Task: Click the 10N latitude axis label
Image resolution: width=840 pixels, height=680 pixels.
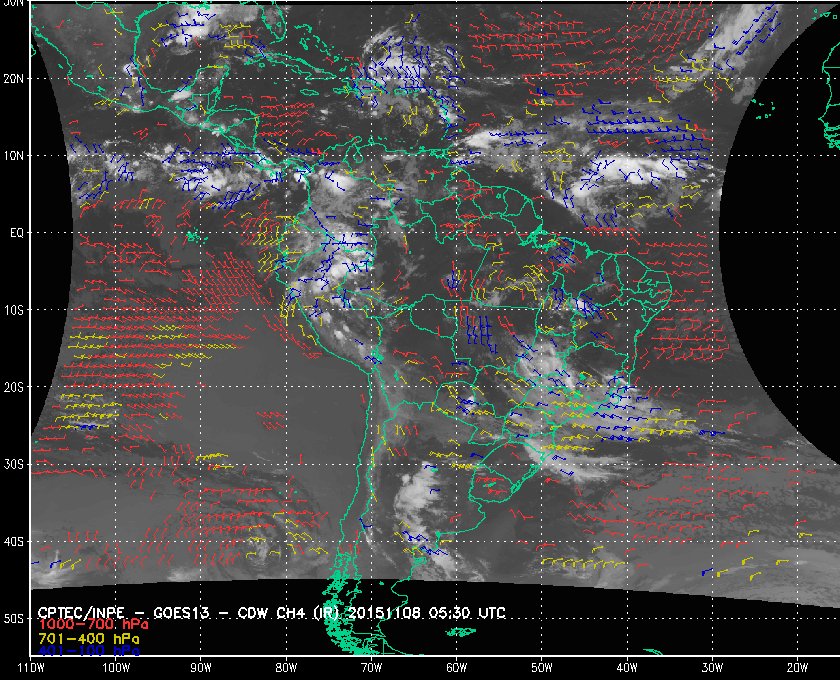Action: point(14,155)
